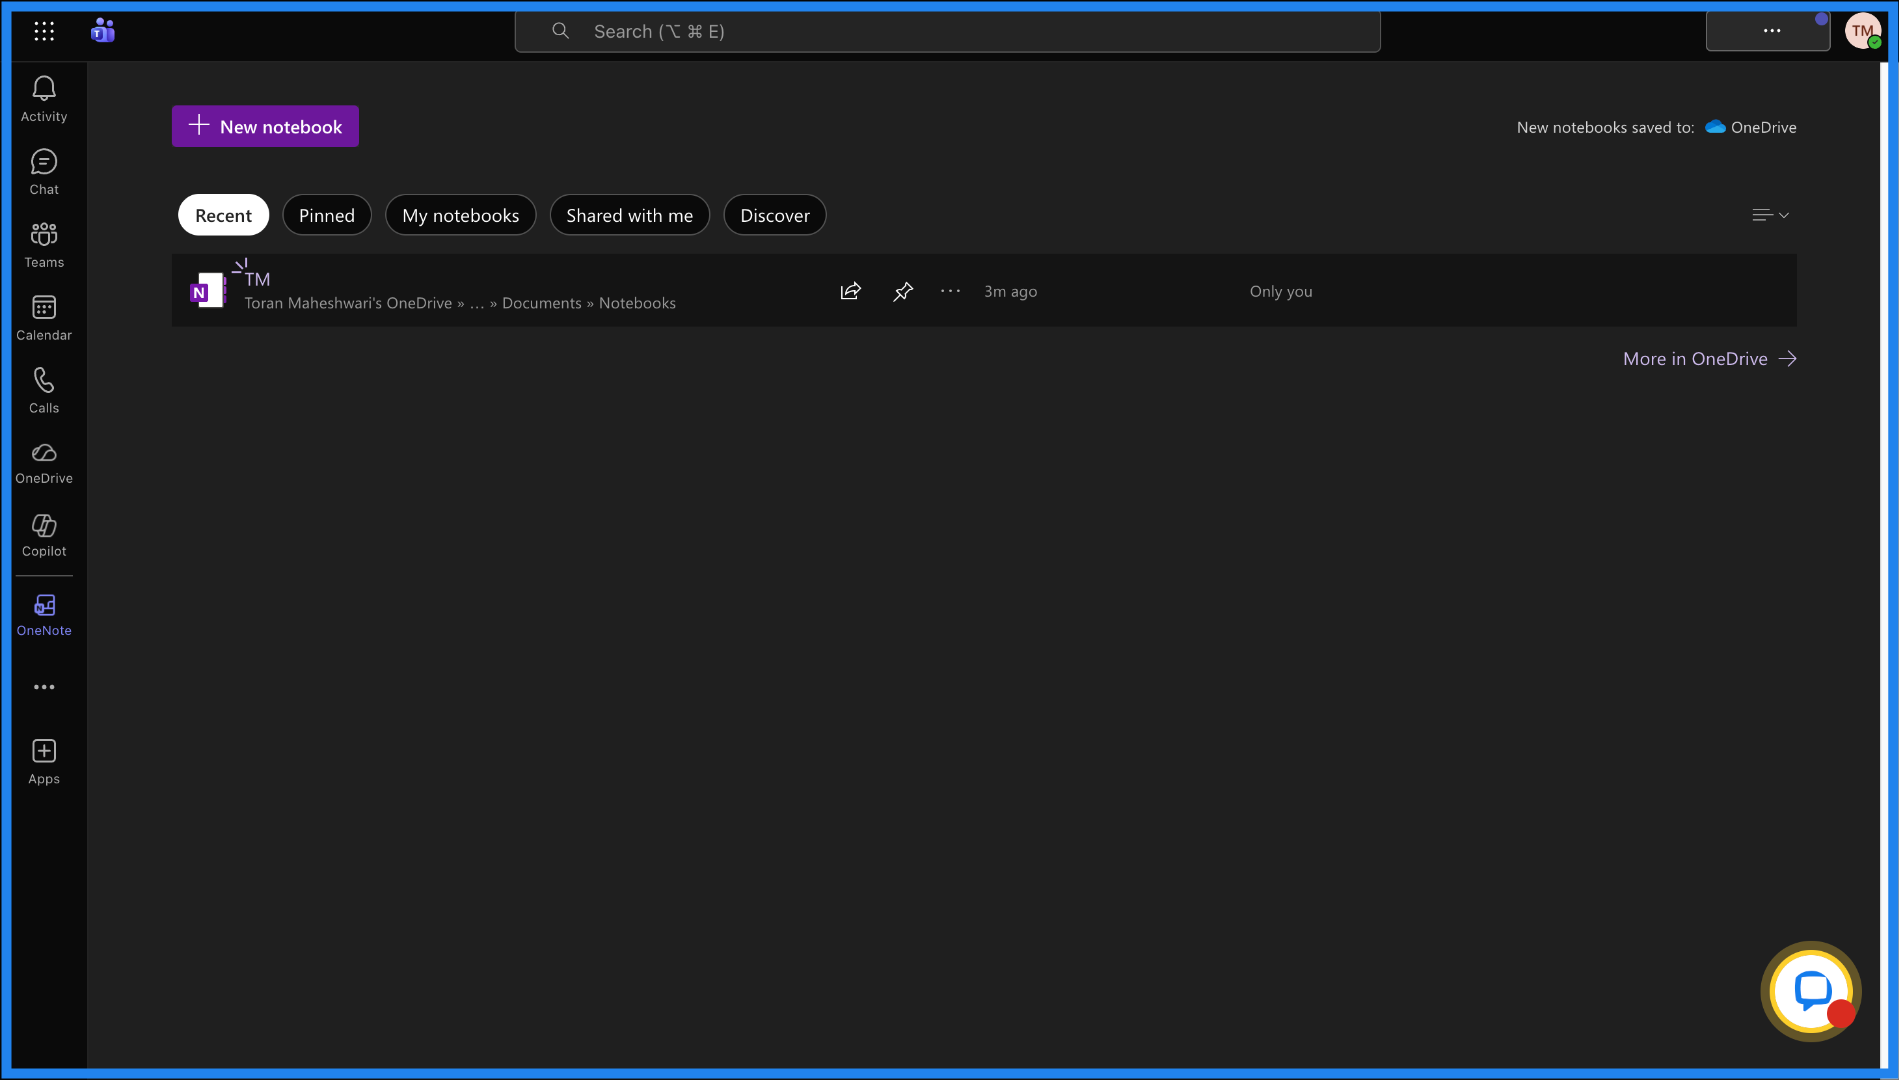Open the floating chat feedback bubble
The height and width of the screenshot is (1080, 1899).
(x=1811, y=991)
